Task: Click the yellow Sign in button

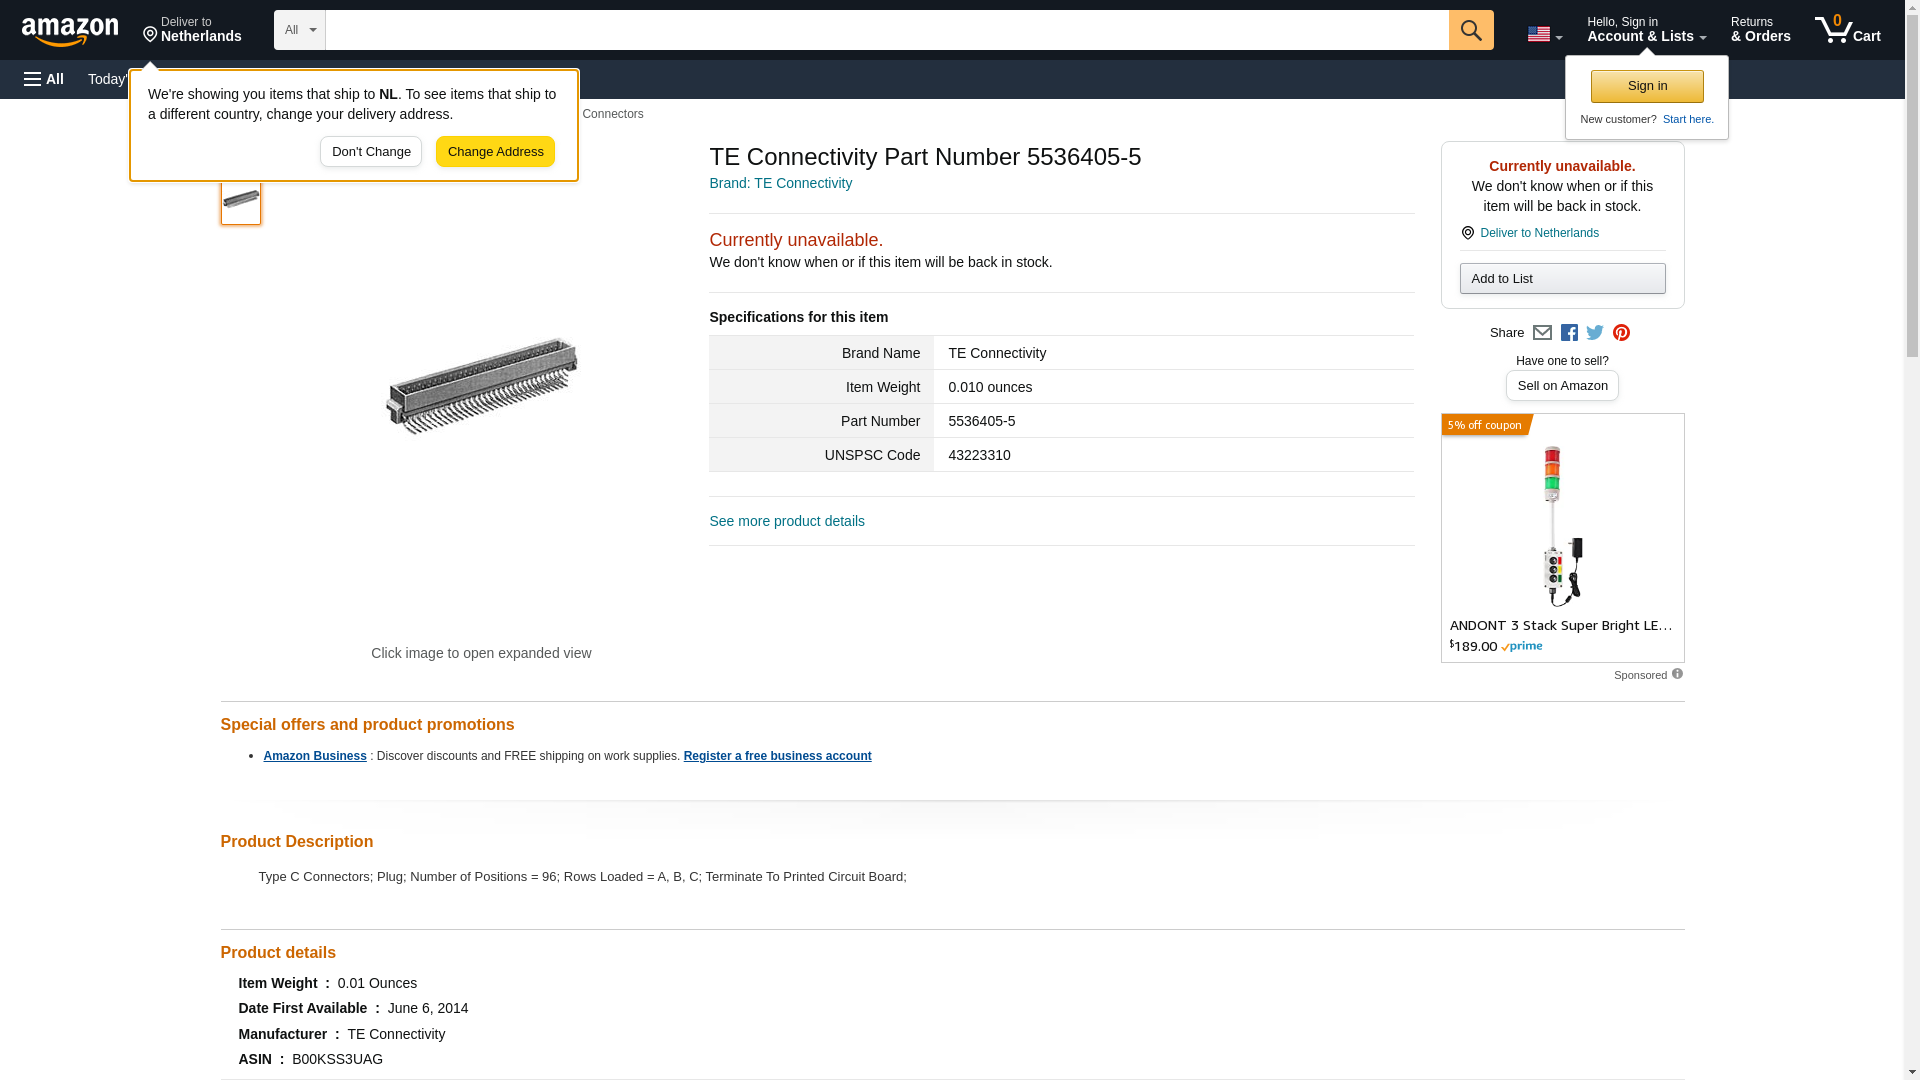Action: [x=1647, y=86]
